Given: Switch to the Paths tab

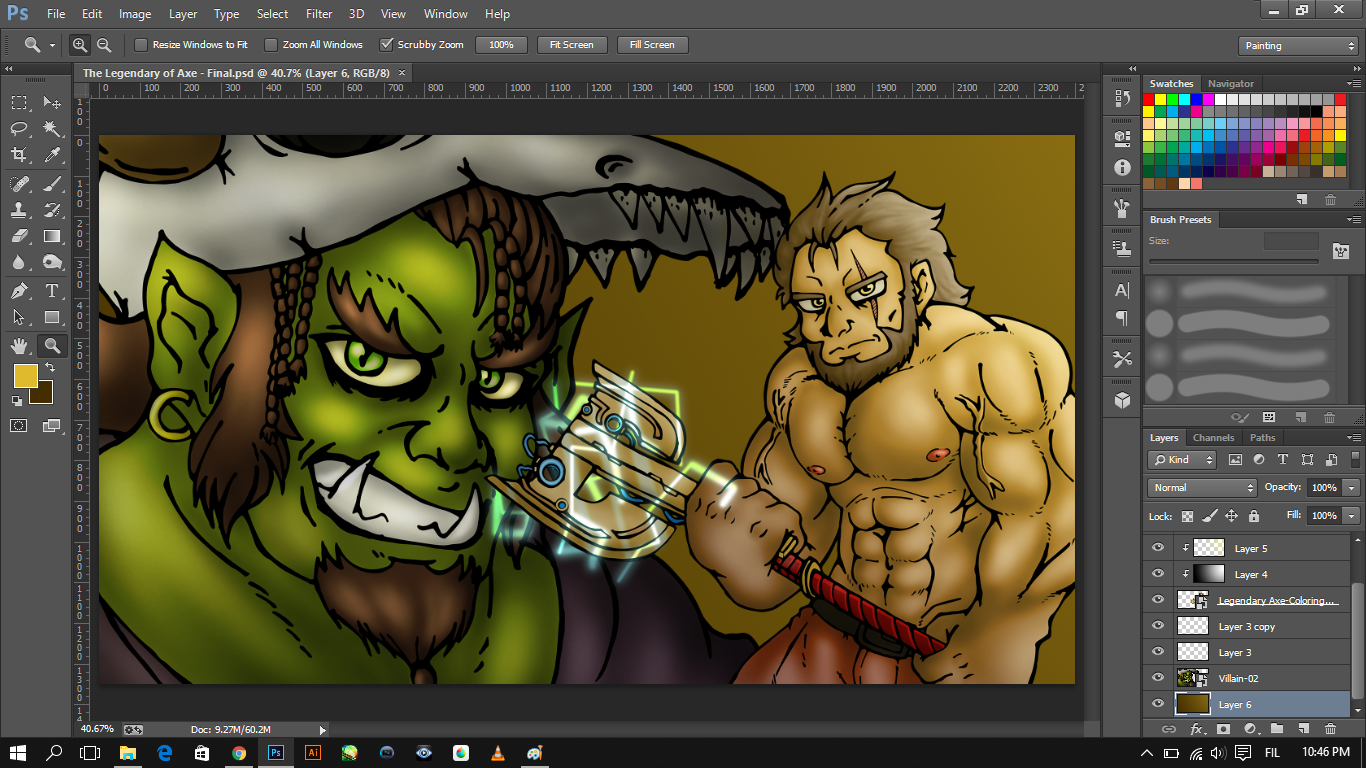Looking at the screenshot, I should pyautogui.click(x=1263, y=438).
